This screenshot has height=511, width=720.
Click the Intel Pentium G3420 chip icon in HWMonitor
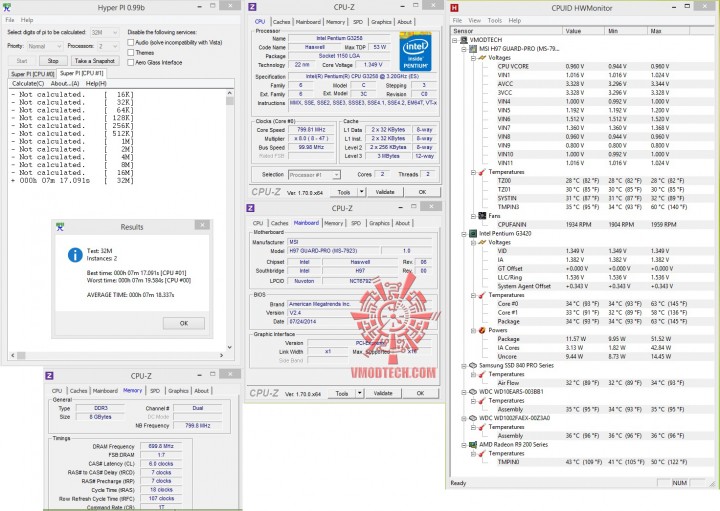473,234
